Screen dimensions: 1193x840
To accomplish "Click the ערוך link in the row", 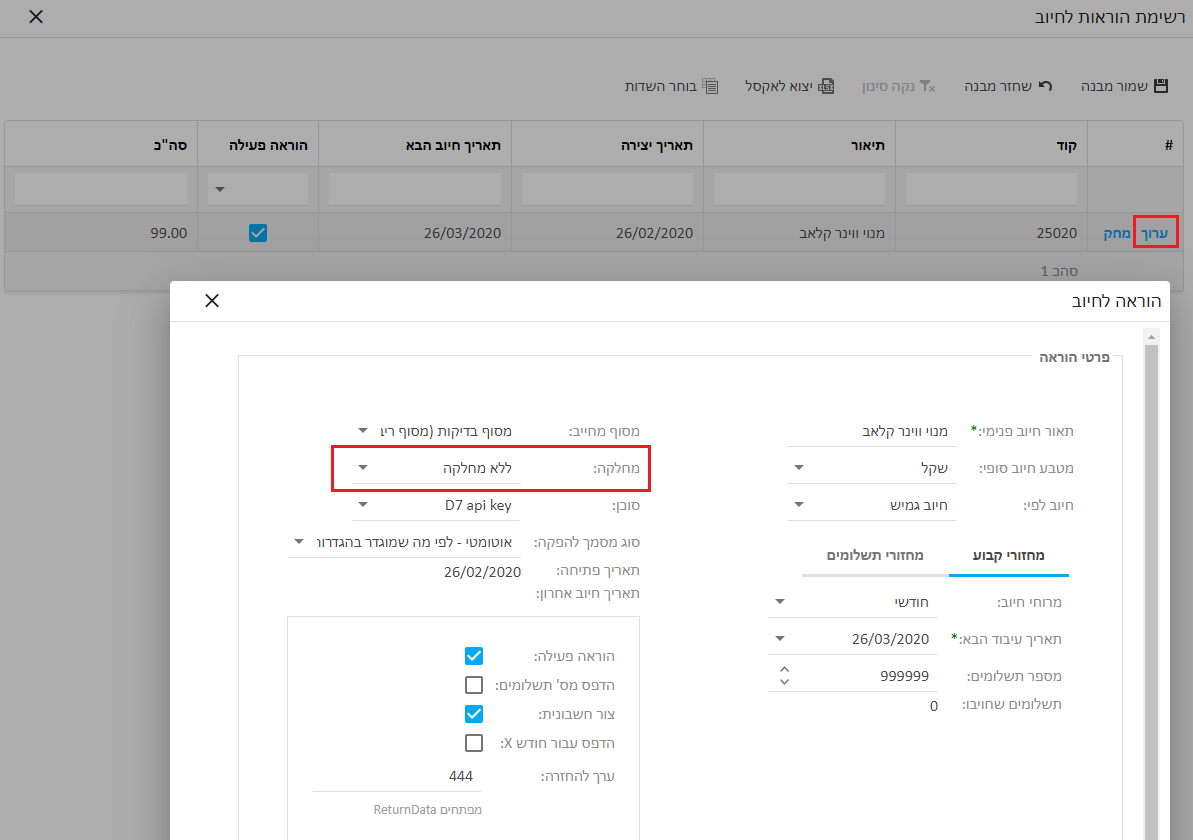I will point(1154,233).
